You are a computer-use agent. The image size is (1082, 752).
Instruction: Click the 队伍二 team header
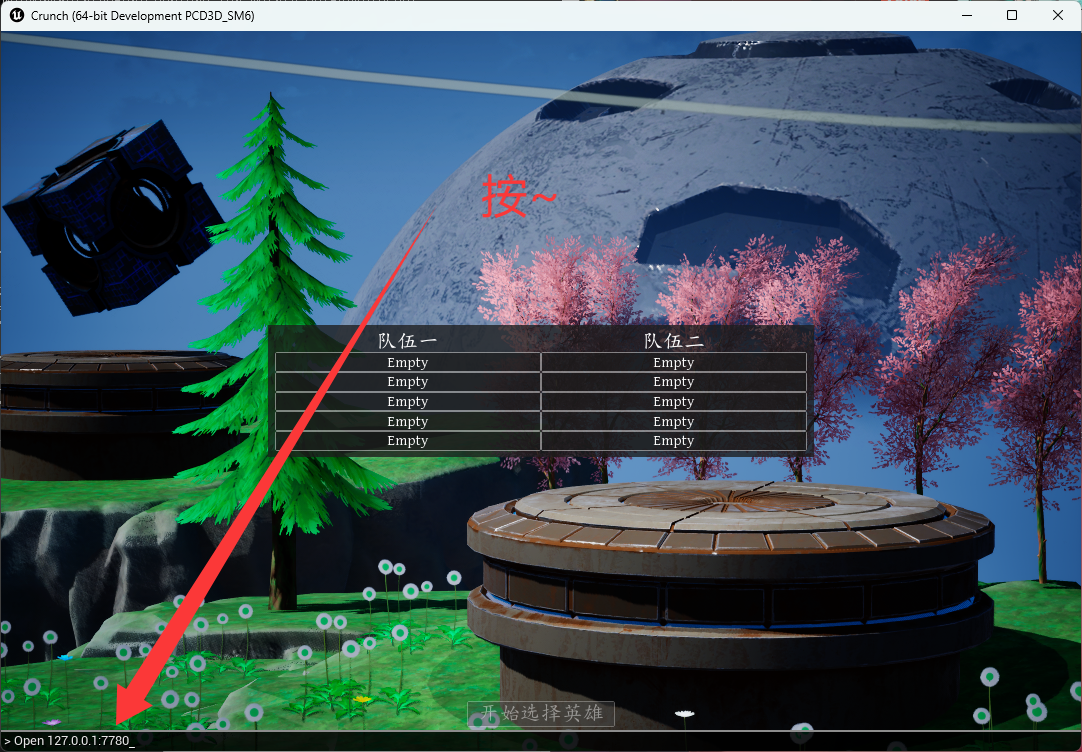click(673, 341)
